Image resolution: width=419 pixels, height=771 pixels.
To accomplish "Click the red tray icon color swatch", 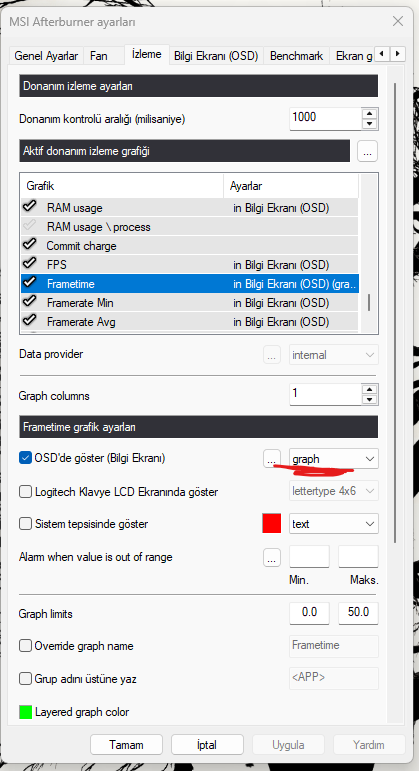I will tap(271, 523).
